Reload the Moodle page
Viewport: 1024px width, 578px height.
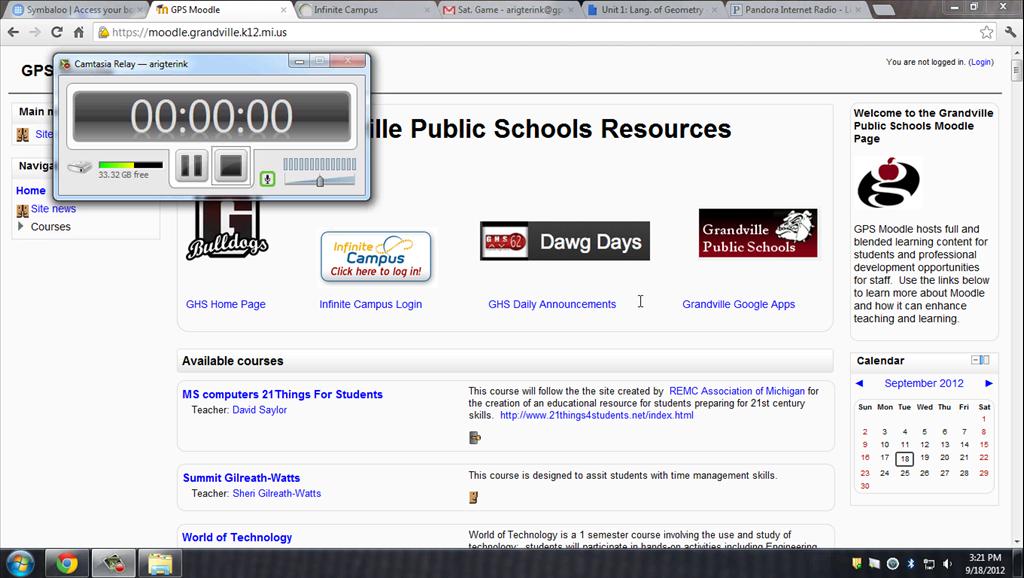(57, 32)
